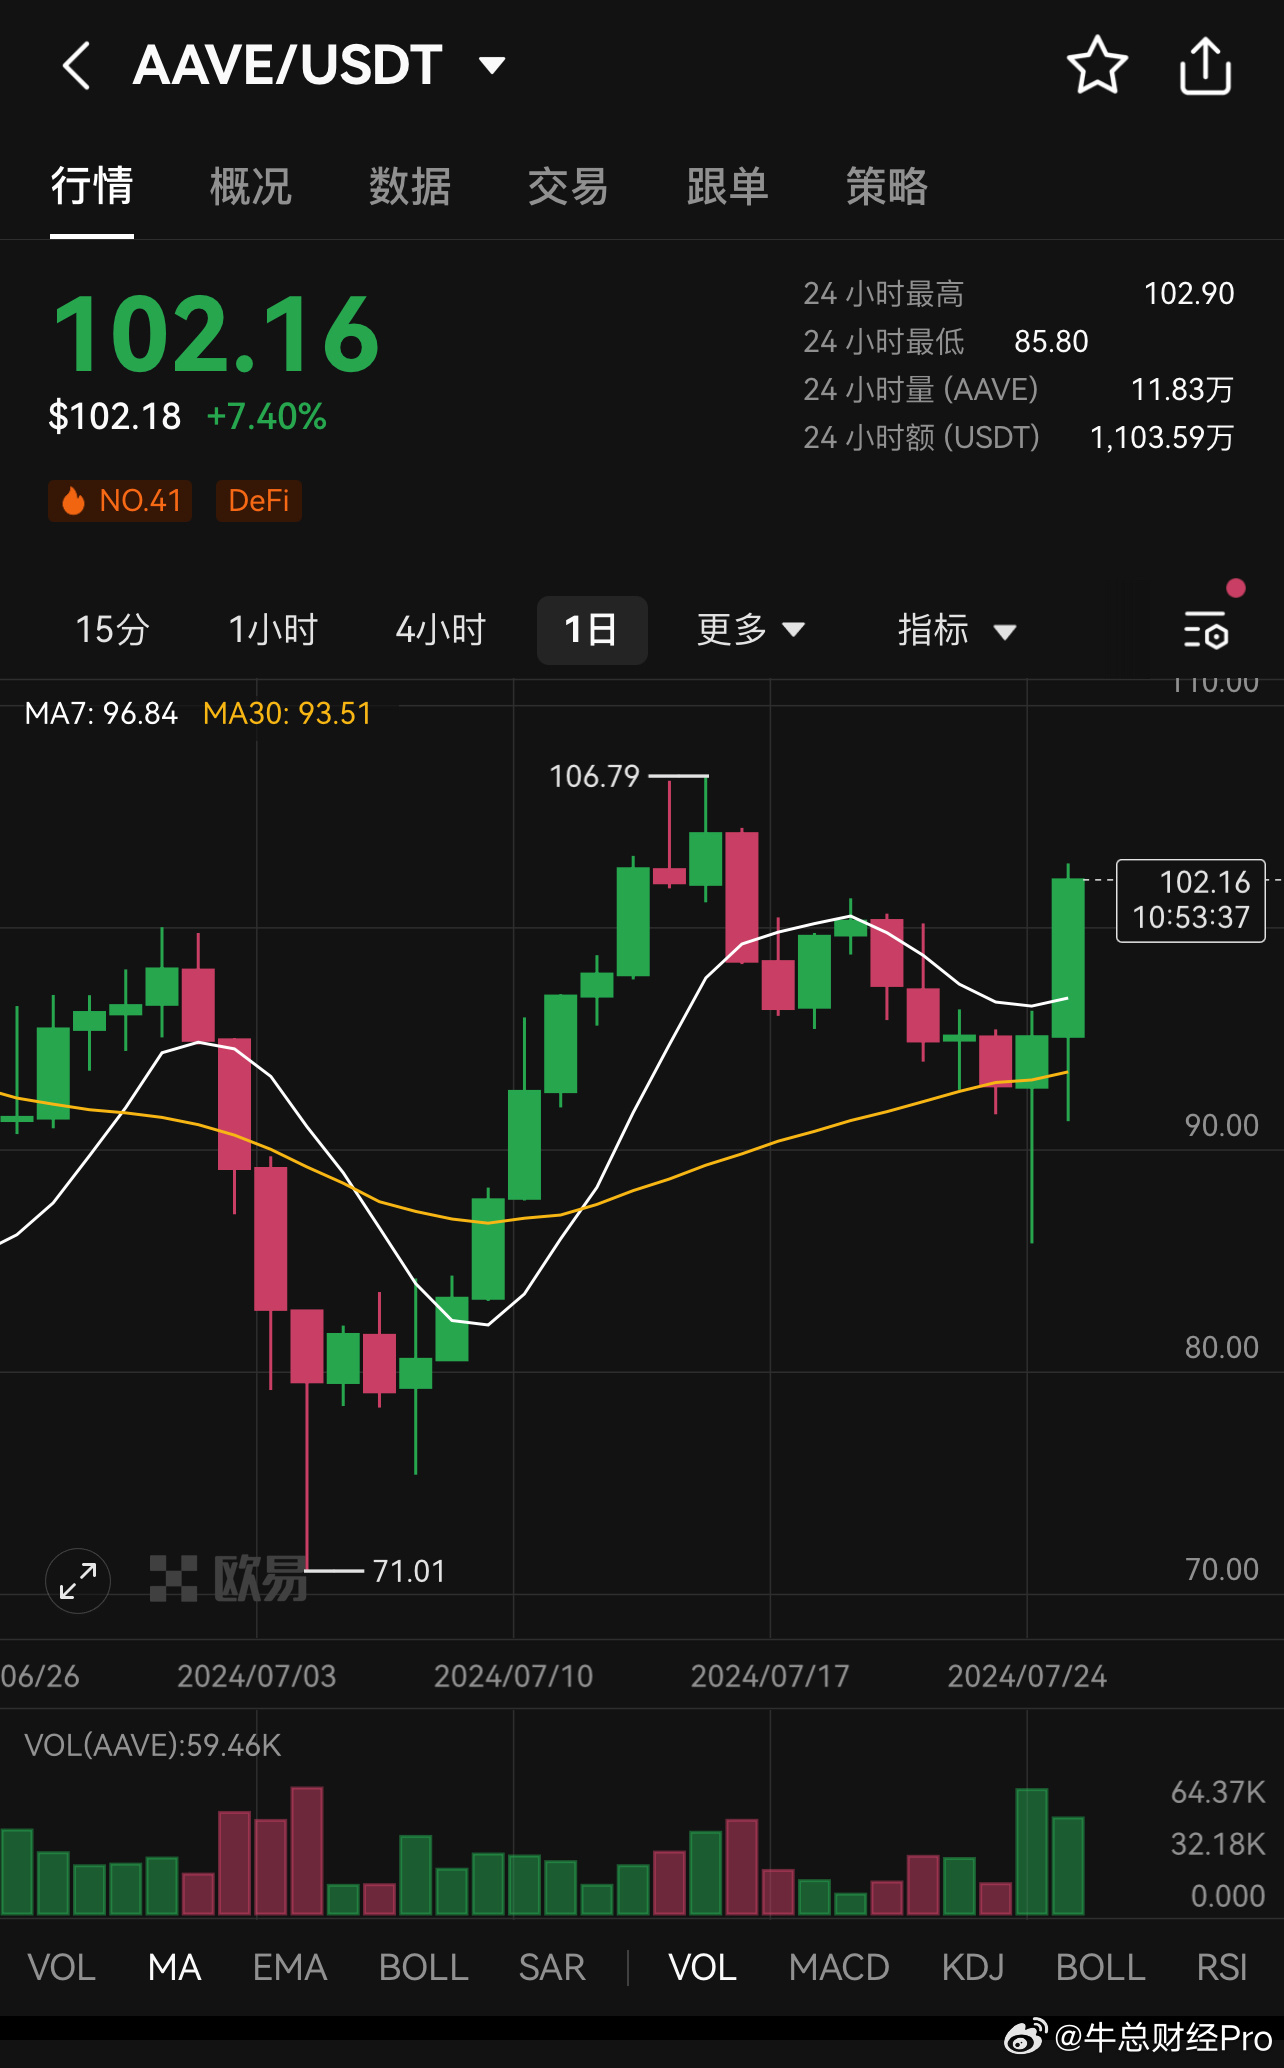Viewport: 1284px width, 2068px height.
Task: Select the 1日 timeframe
Action: (x=592, y=630)
